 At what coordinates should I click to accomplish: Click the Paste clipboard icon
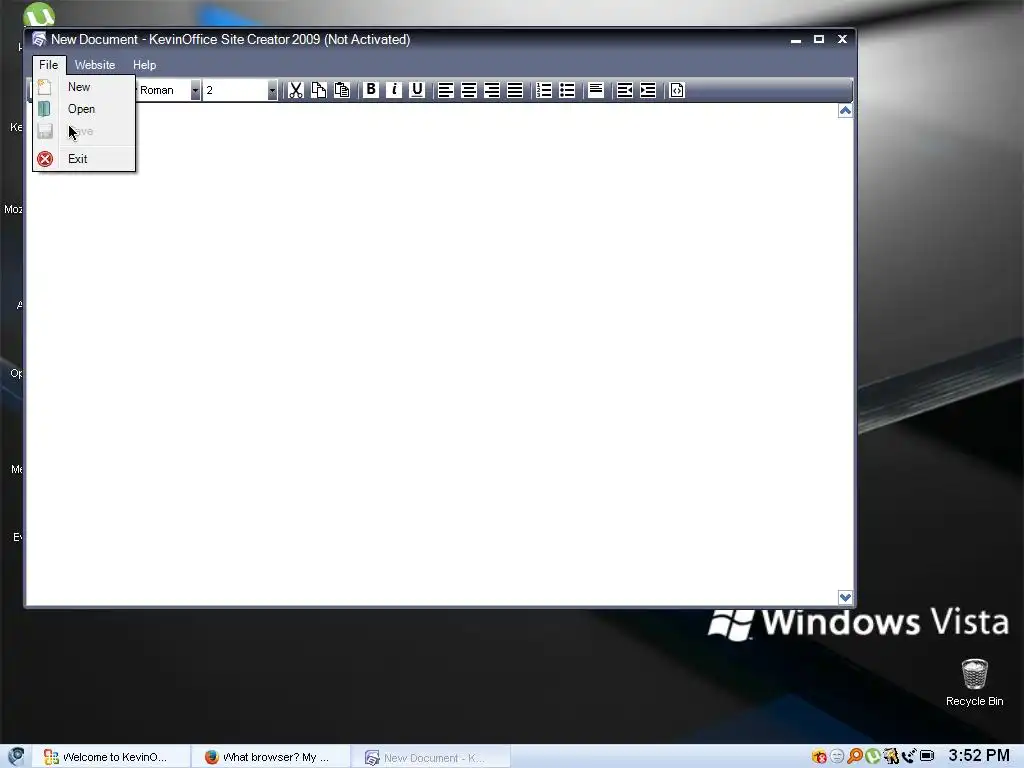tap(342, 90)
